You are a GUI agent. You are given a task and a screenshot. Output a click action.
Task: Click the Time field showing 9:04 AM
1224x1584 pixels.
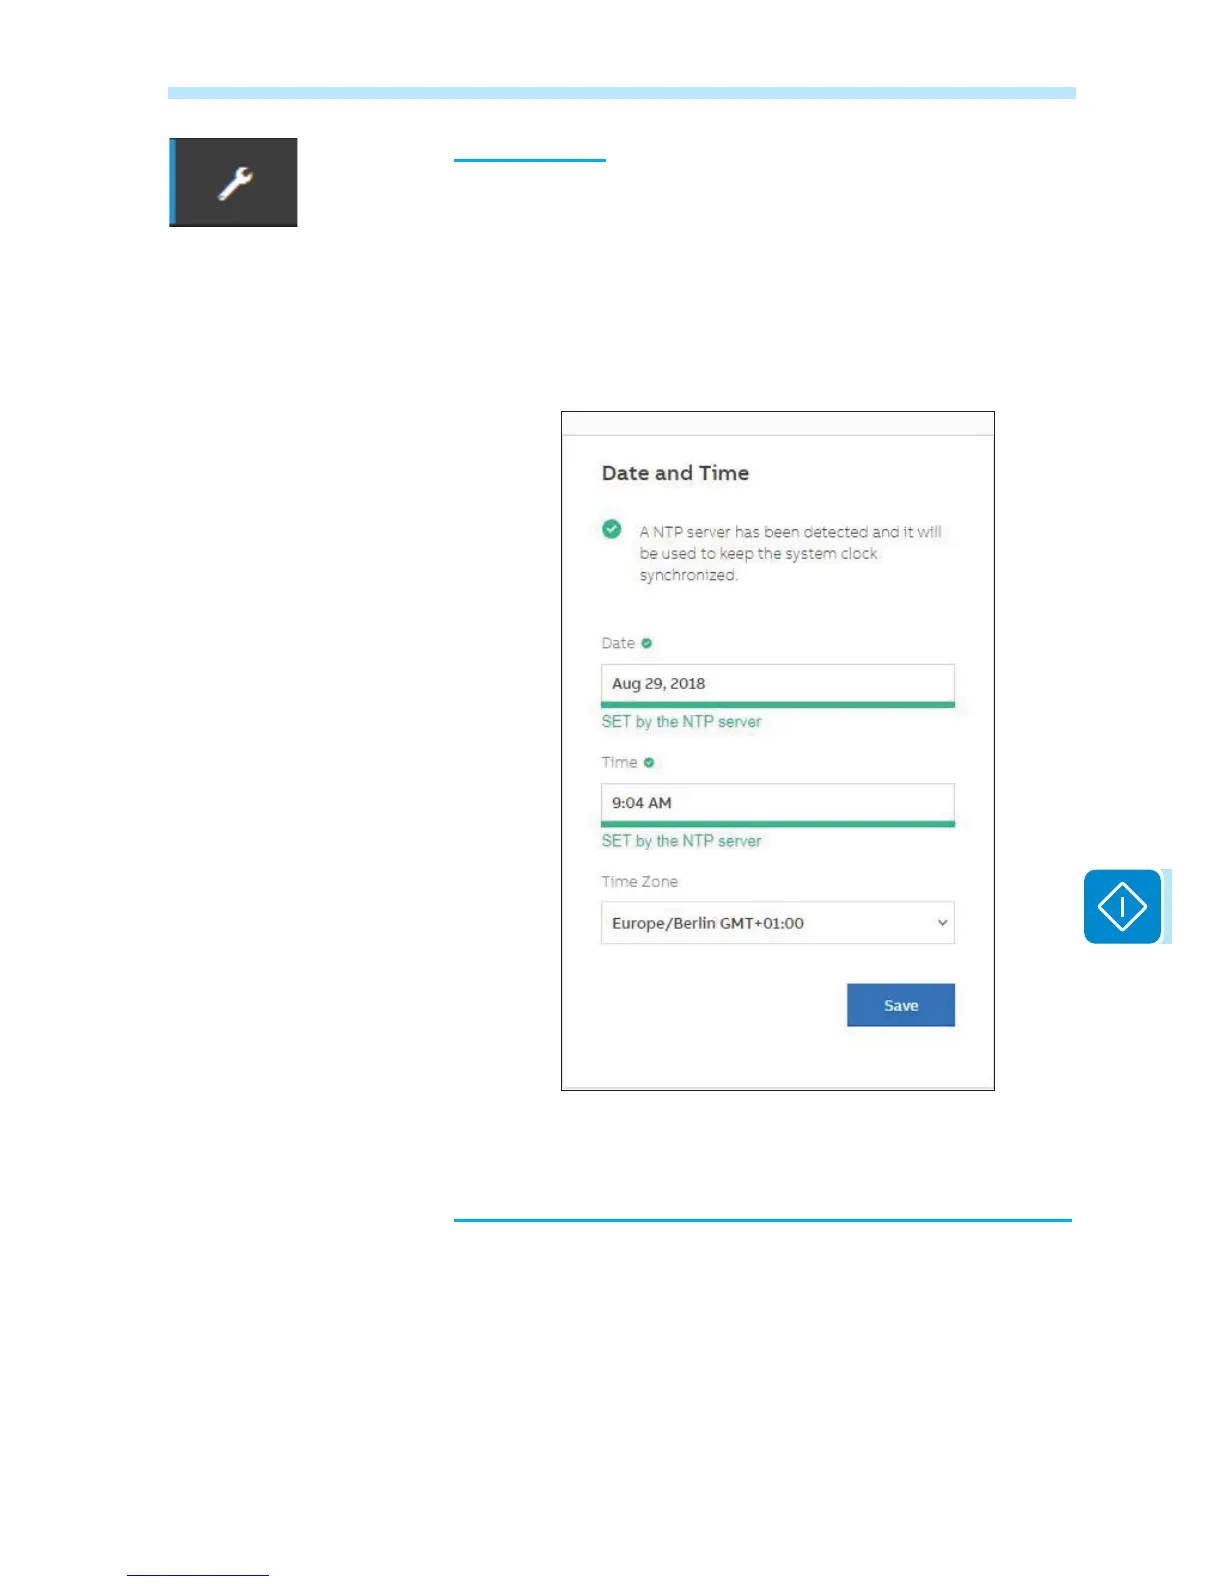pyautogui.click(x=778, y=802)
